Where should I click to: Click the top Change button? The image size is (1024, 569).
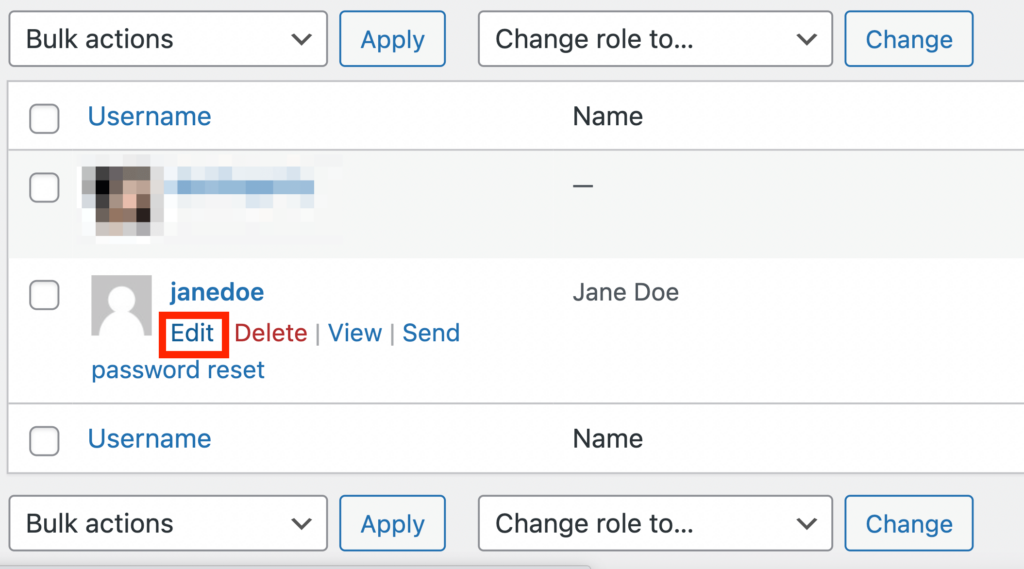tap(908, 40)
